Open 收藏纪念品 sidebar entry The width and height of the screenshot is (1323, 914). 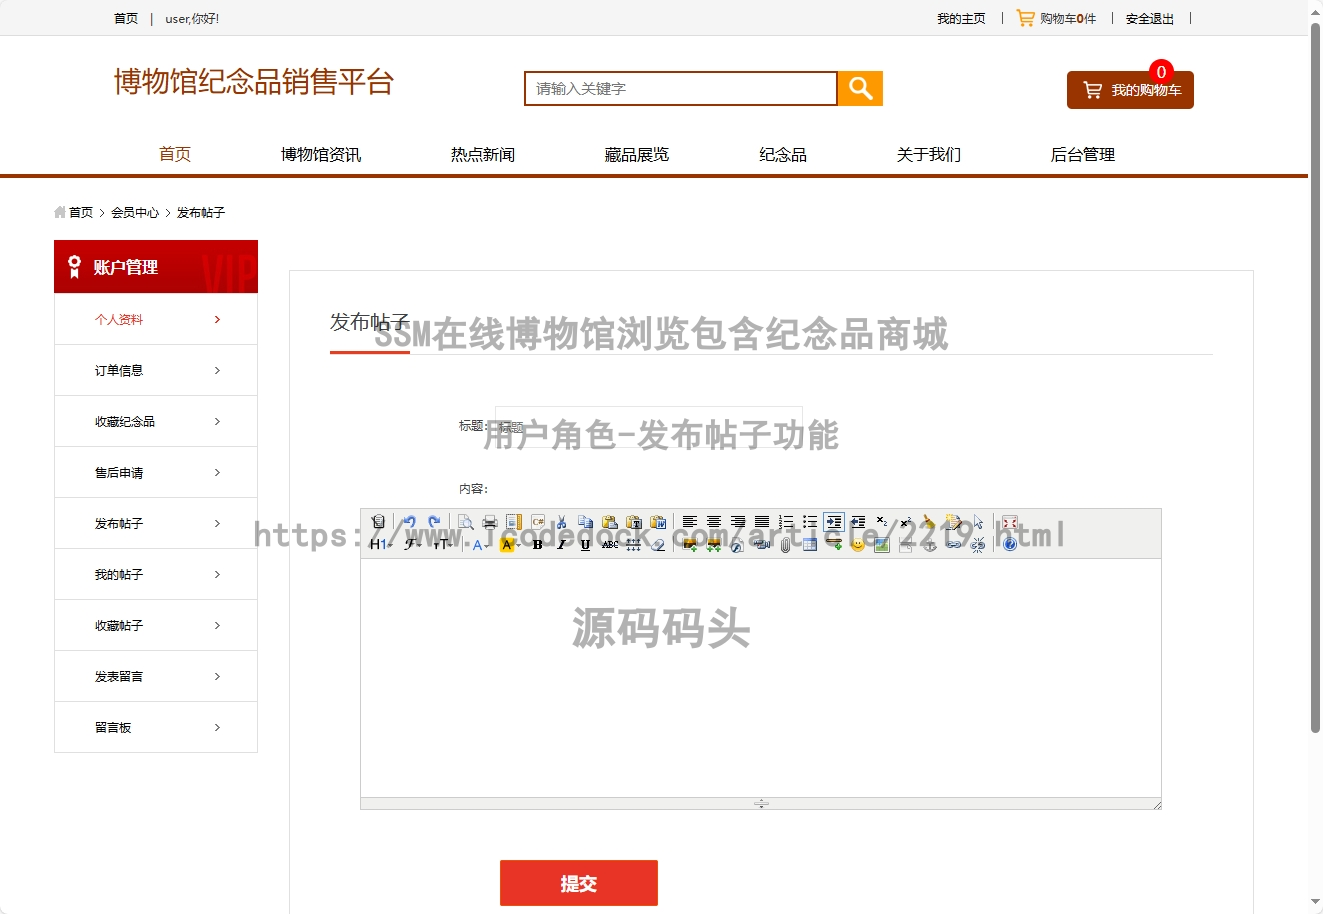click(156, 421)
